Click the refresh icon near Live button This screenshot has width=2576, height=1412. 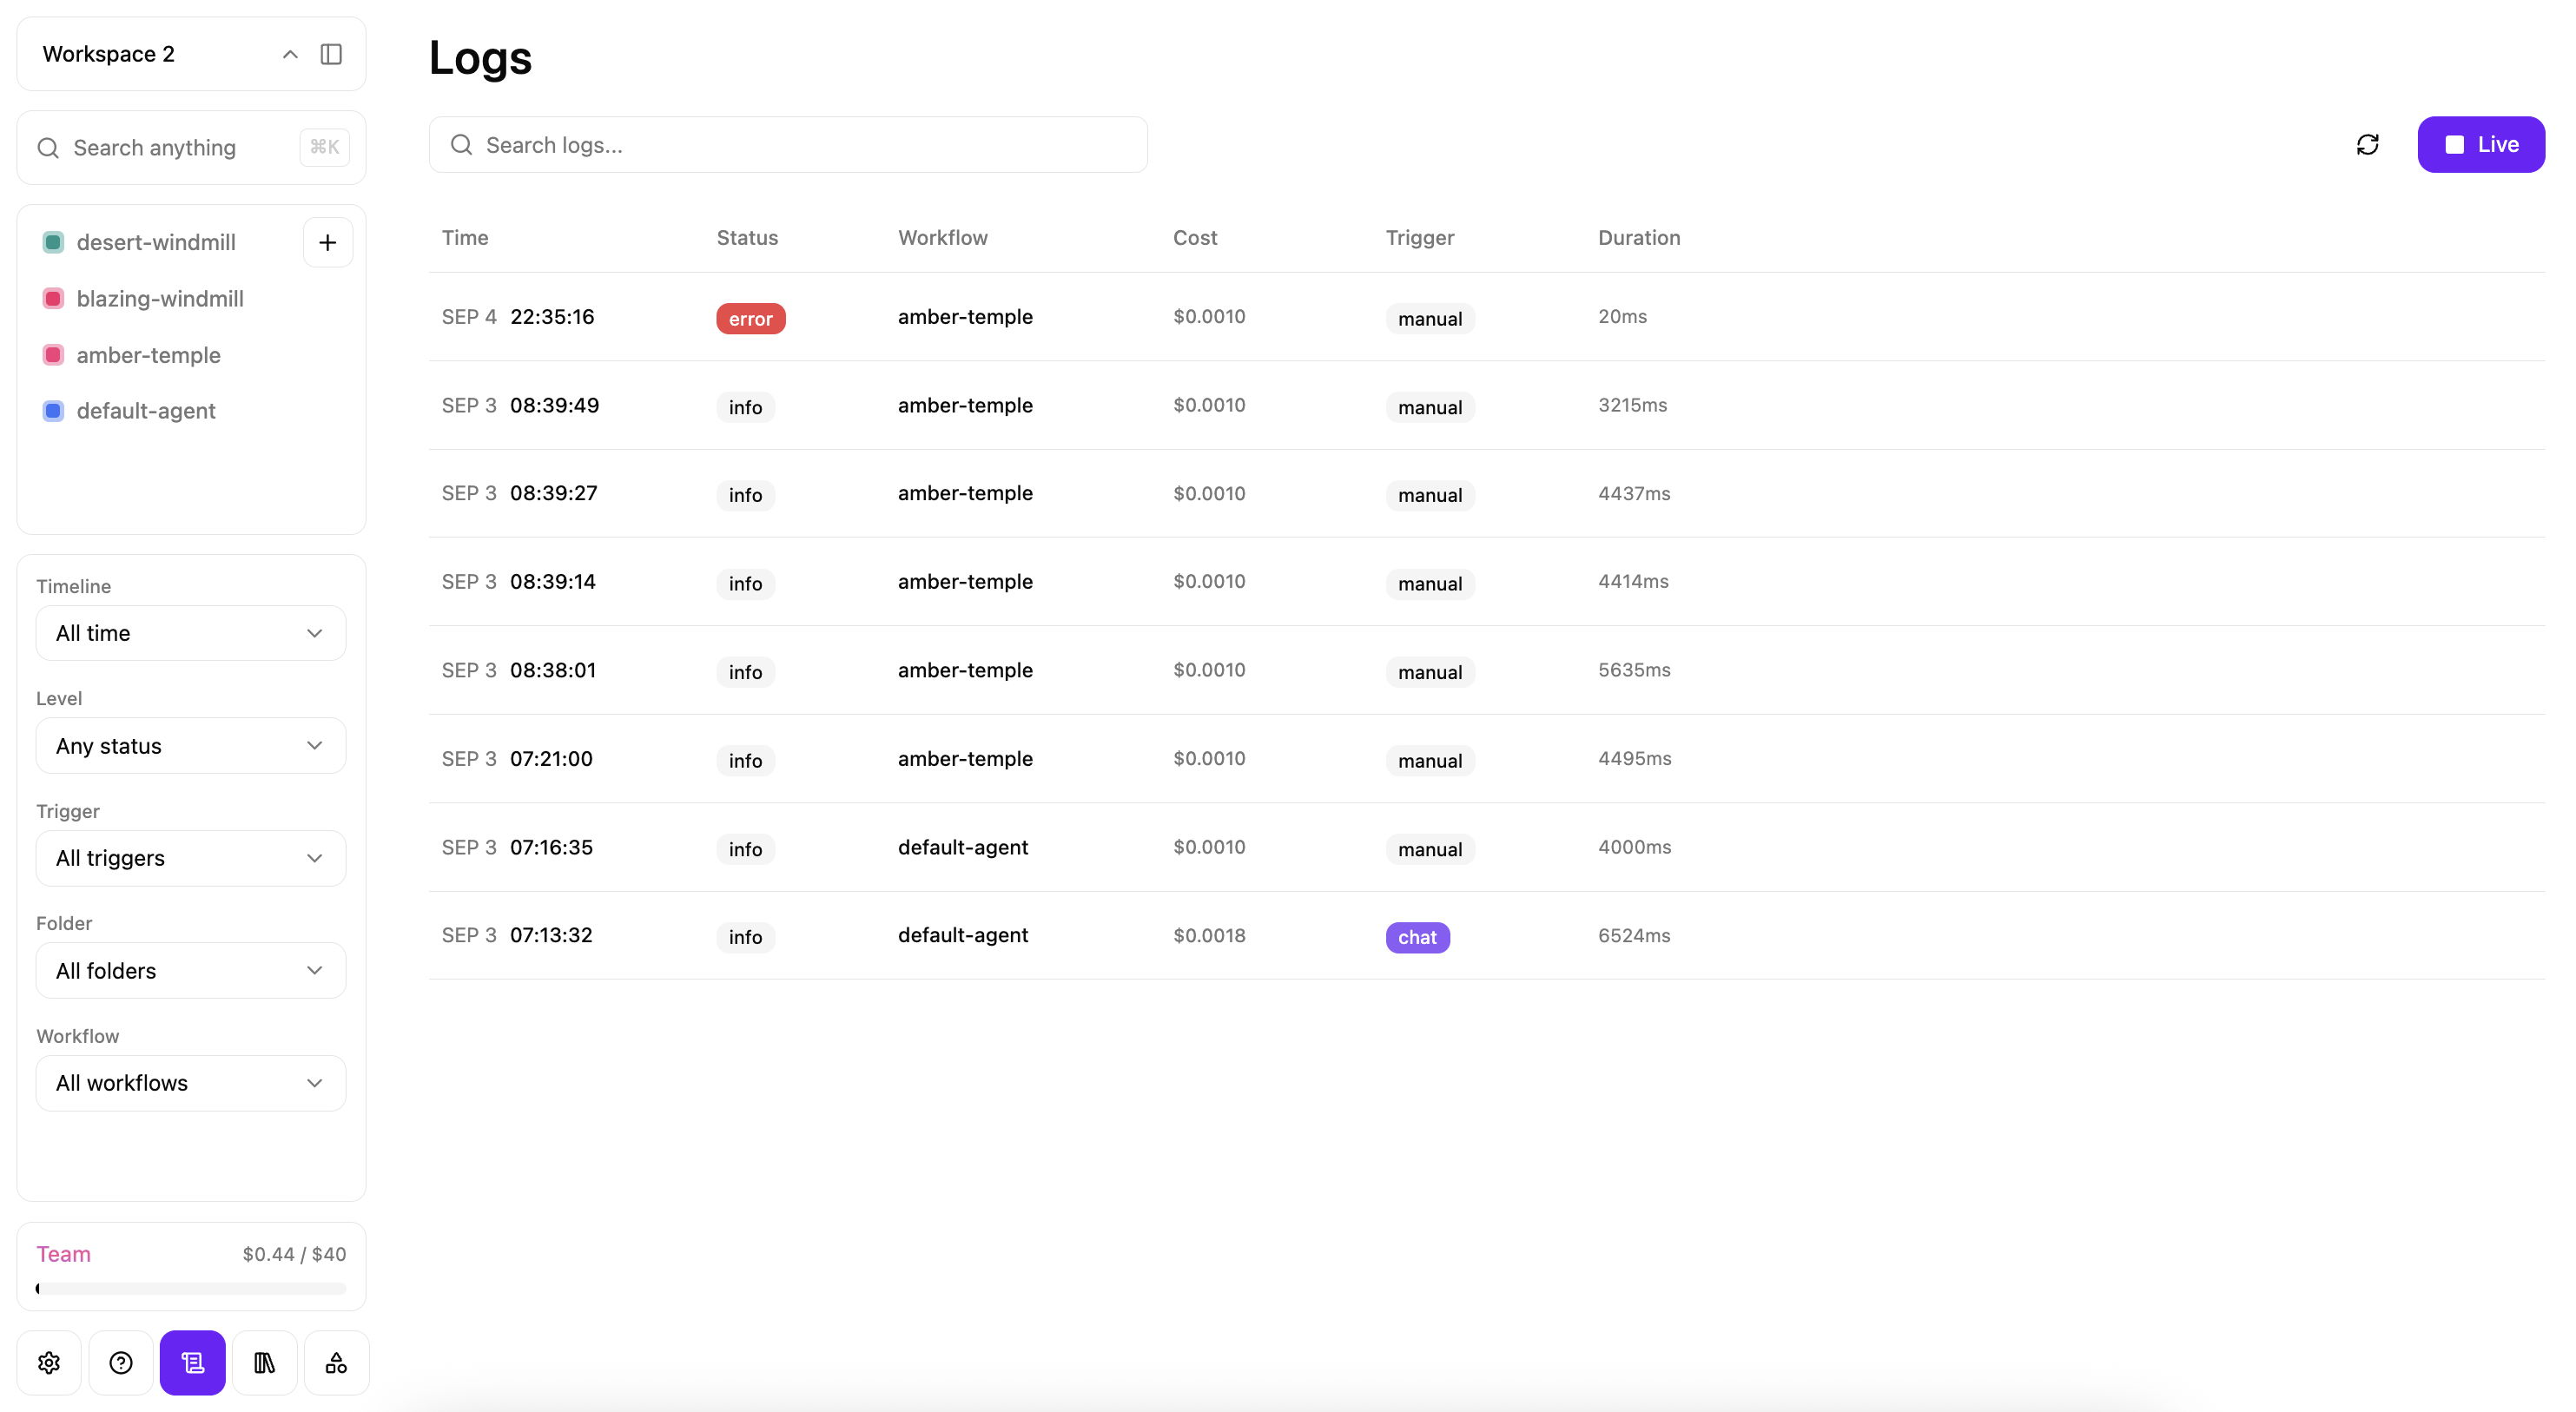pyautogui.click(x=2368, y=144)
